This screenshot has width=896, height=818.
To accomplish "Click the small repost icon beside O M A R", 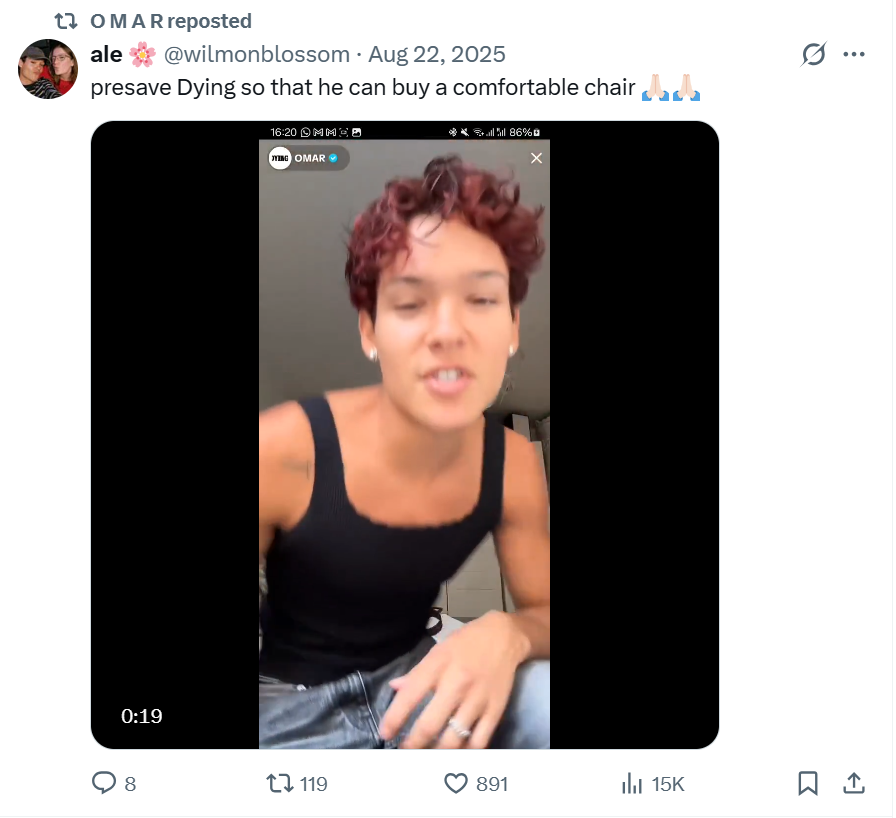I will [66, 21].
